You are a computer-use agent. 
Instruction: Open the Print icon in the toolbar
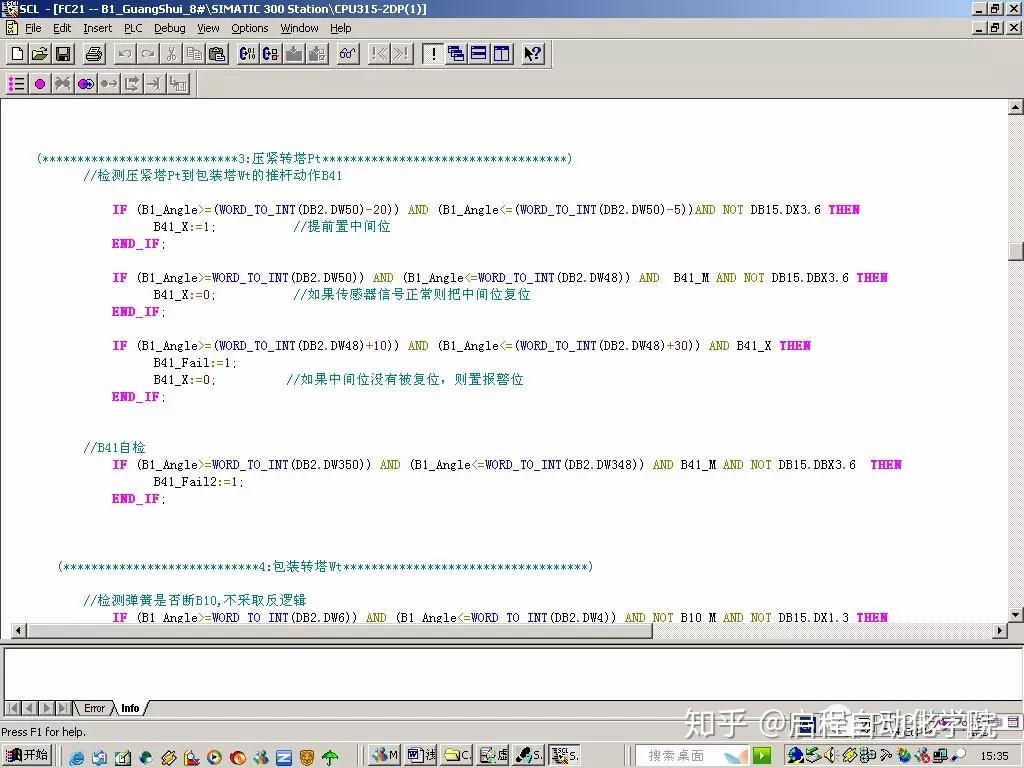pos(94,54)
